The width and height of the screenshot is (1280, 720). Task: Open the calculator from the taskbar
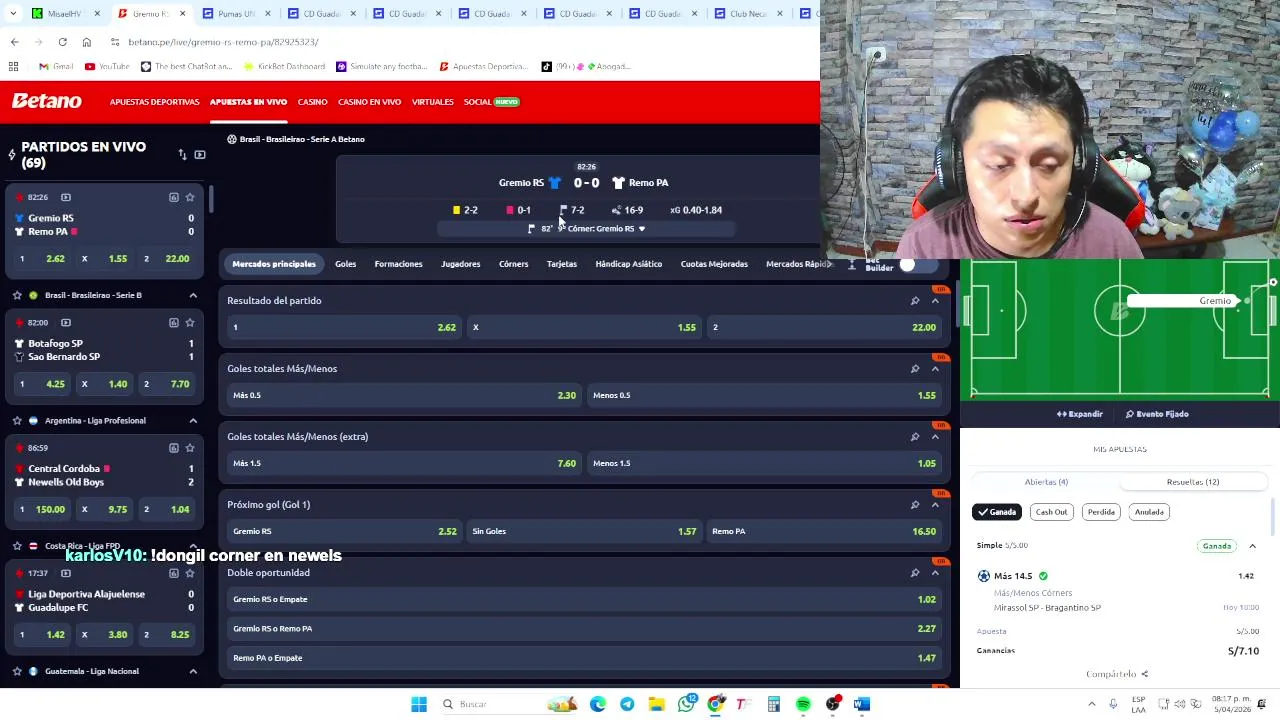click(774, 704)
